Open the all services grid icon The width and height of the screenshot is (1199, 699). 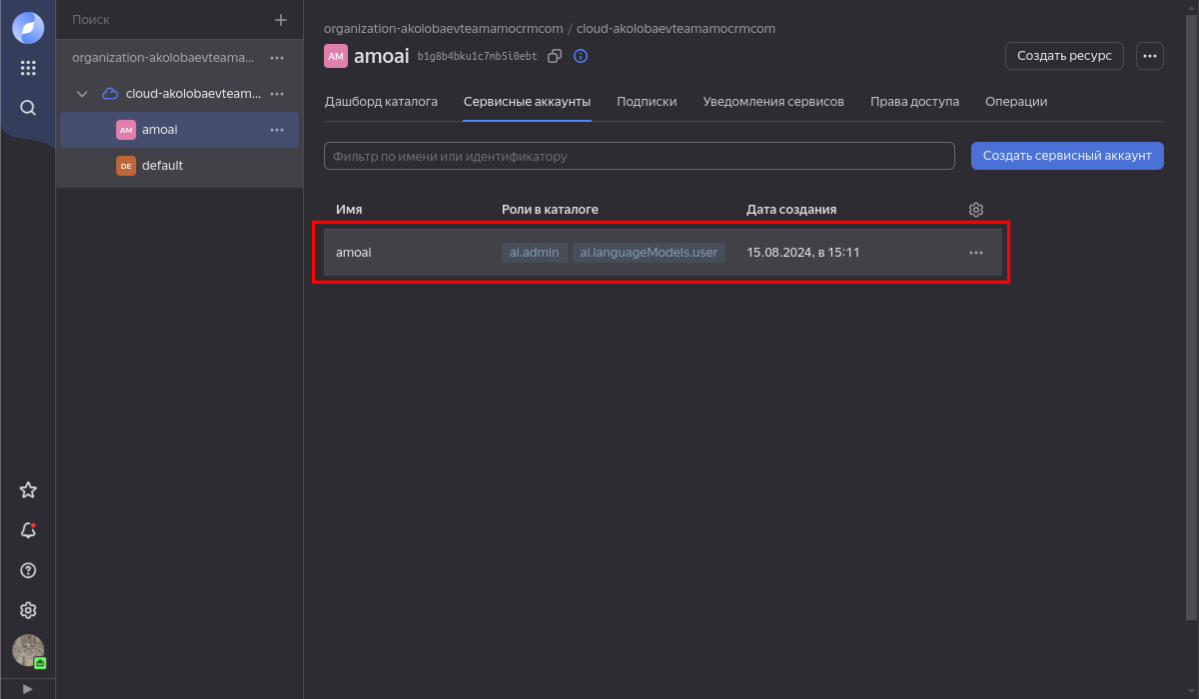tap(28, 68)
